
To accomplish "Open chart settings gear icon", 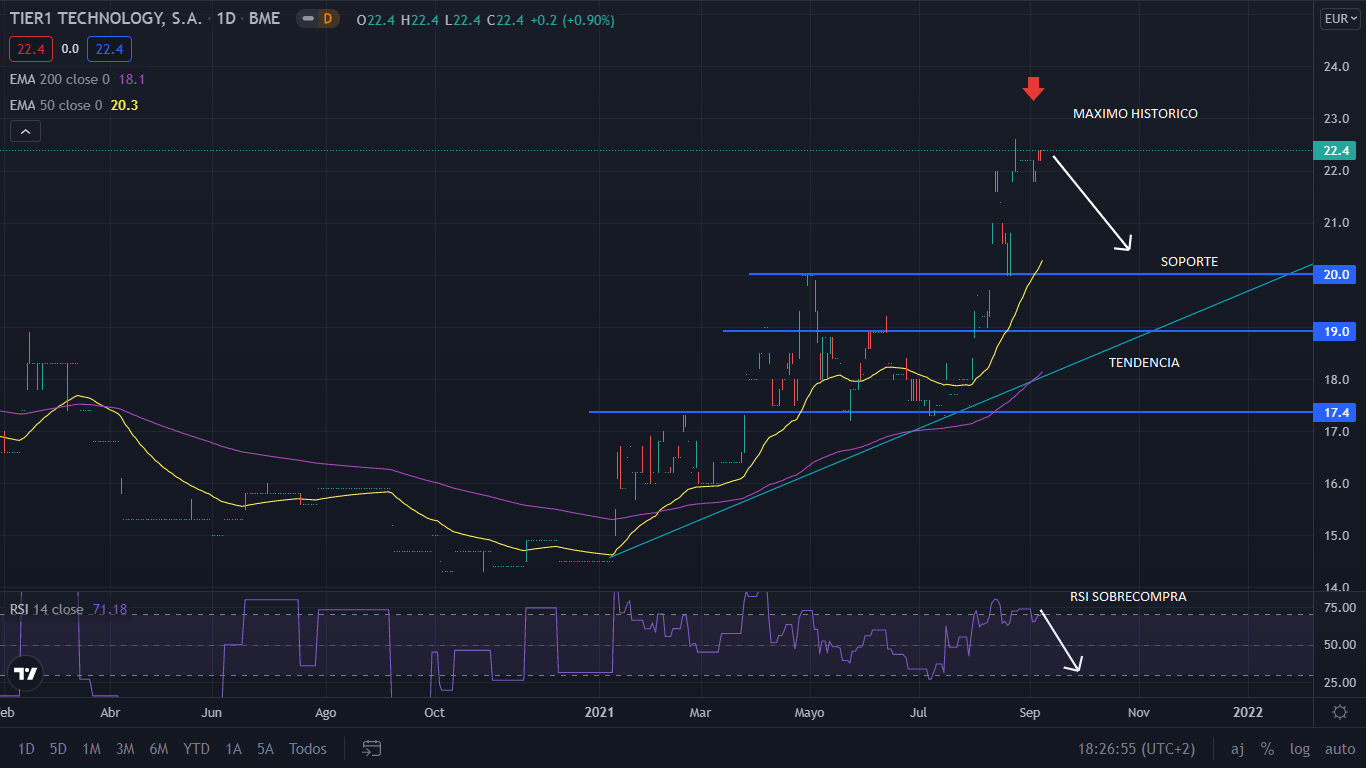I will coord(1340,712).
